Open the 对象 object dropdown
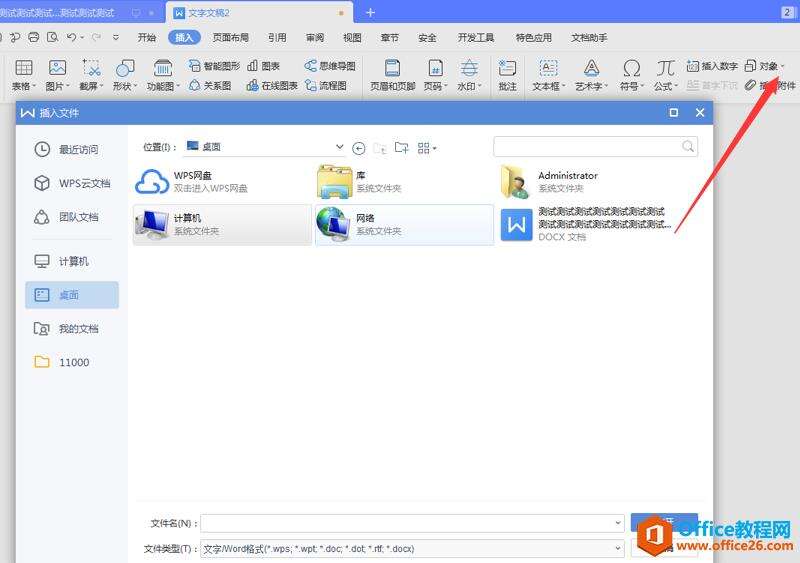The image size is (800, 563). (x=765, y=66)
